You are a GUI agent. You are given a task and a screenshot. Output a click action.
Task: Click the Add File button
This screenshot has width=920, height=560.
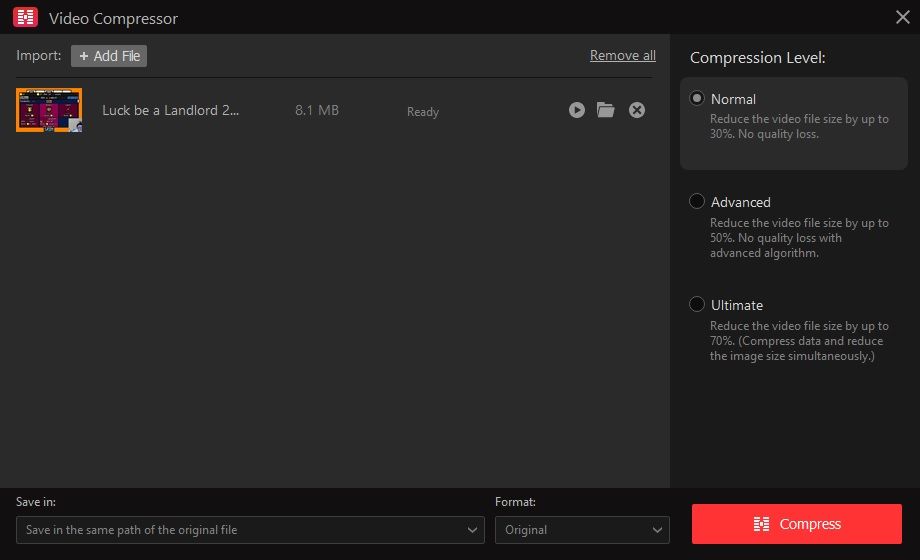[x=109, y=56]
